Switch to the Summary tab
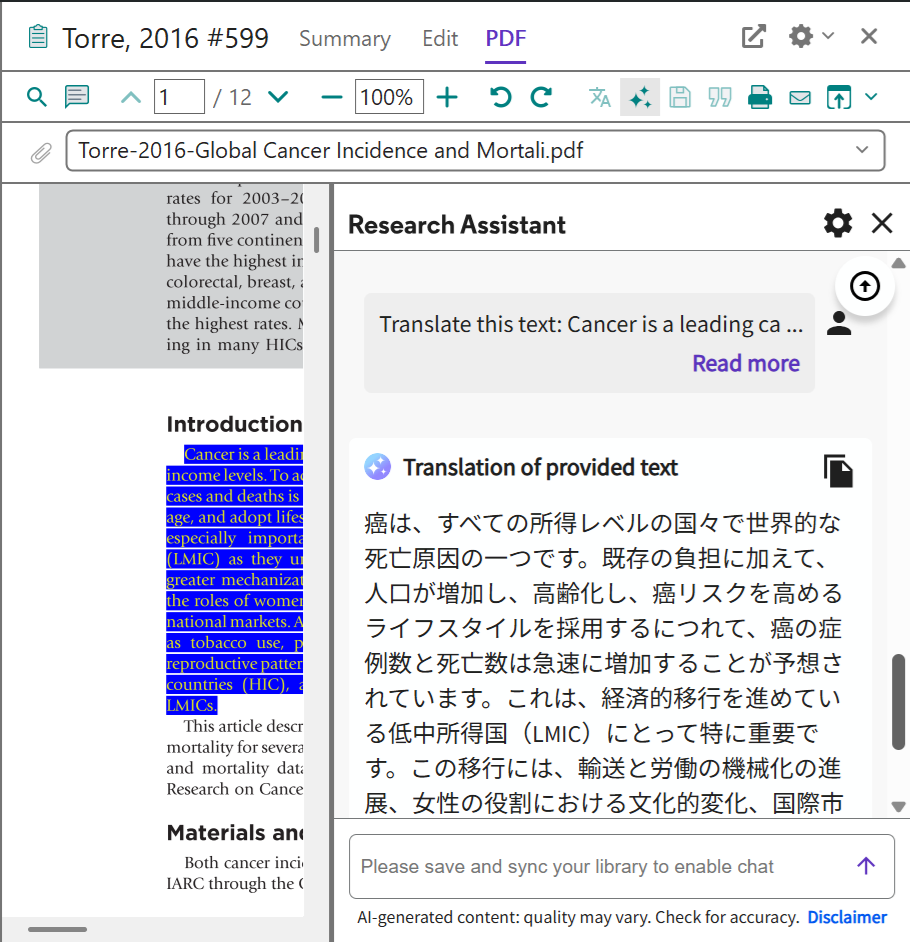The width and height of the screenshot is (910, 942). pyautogui.click(x=345, y=39)
